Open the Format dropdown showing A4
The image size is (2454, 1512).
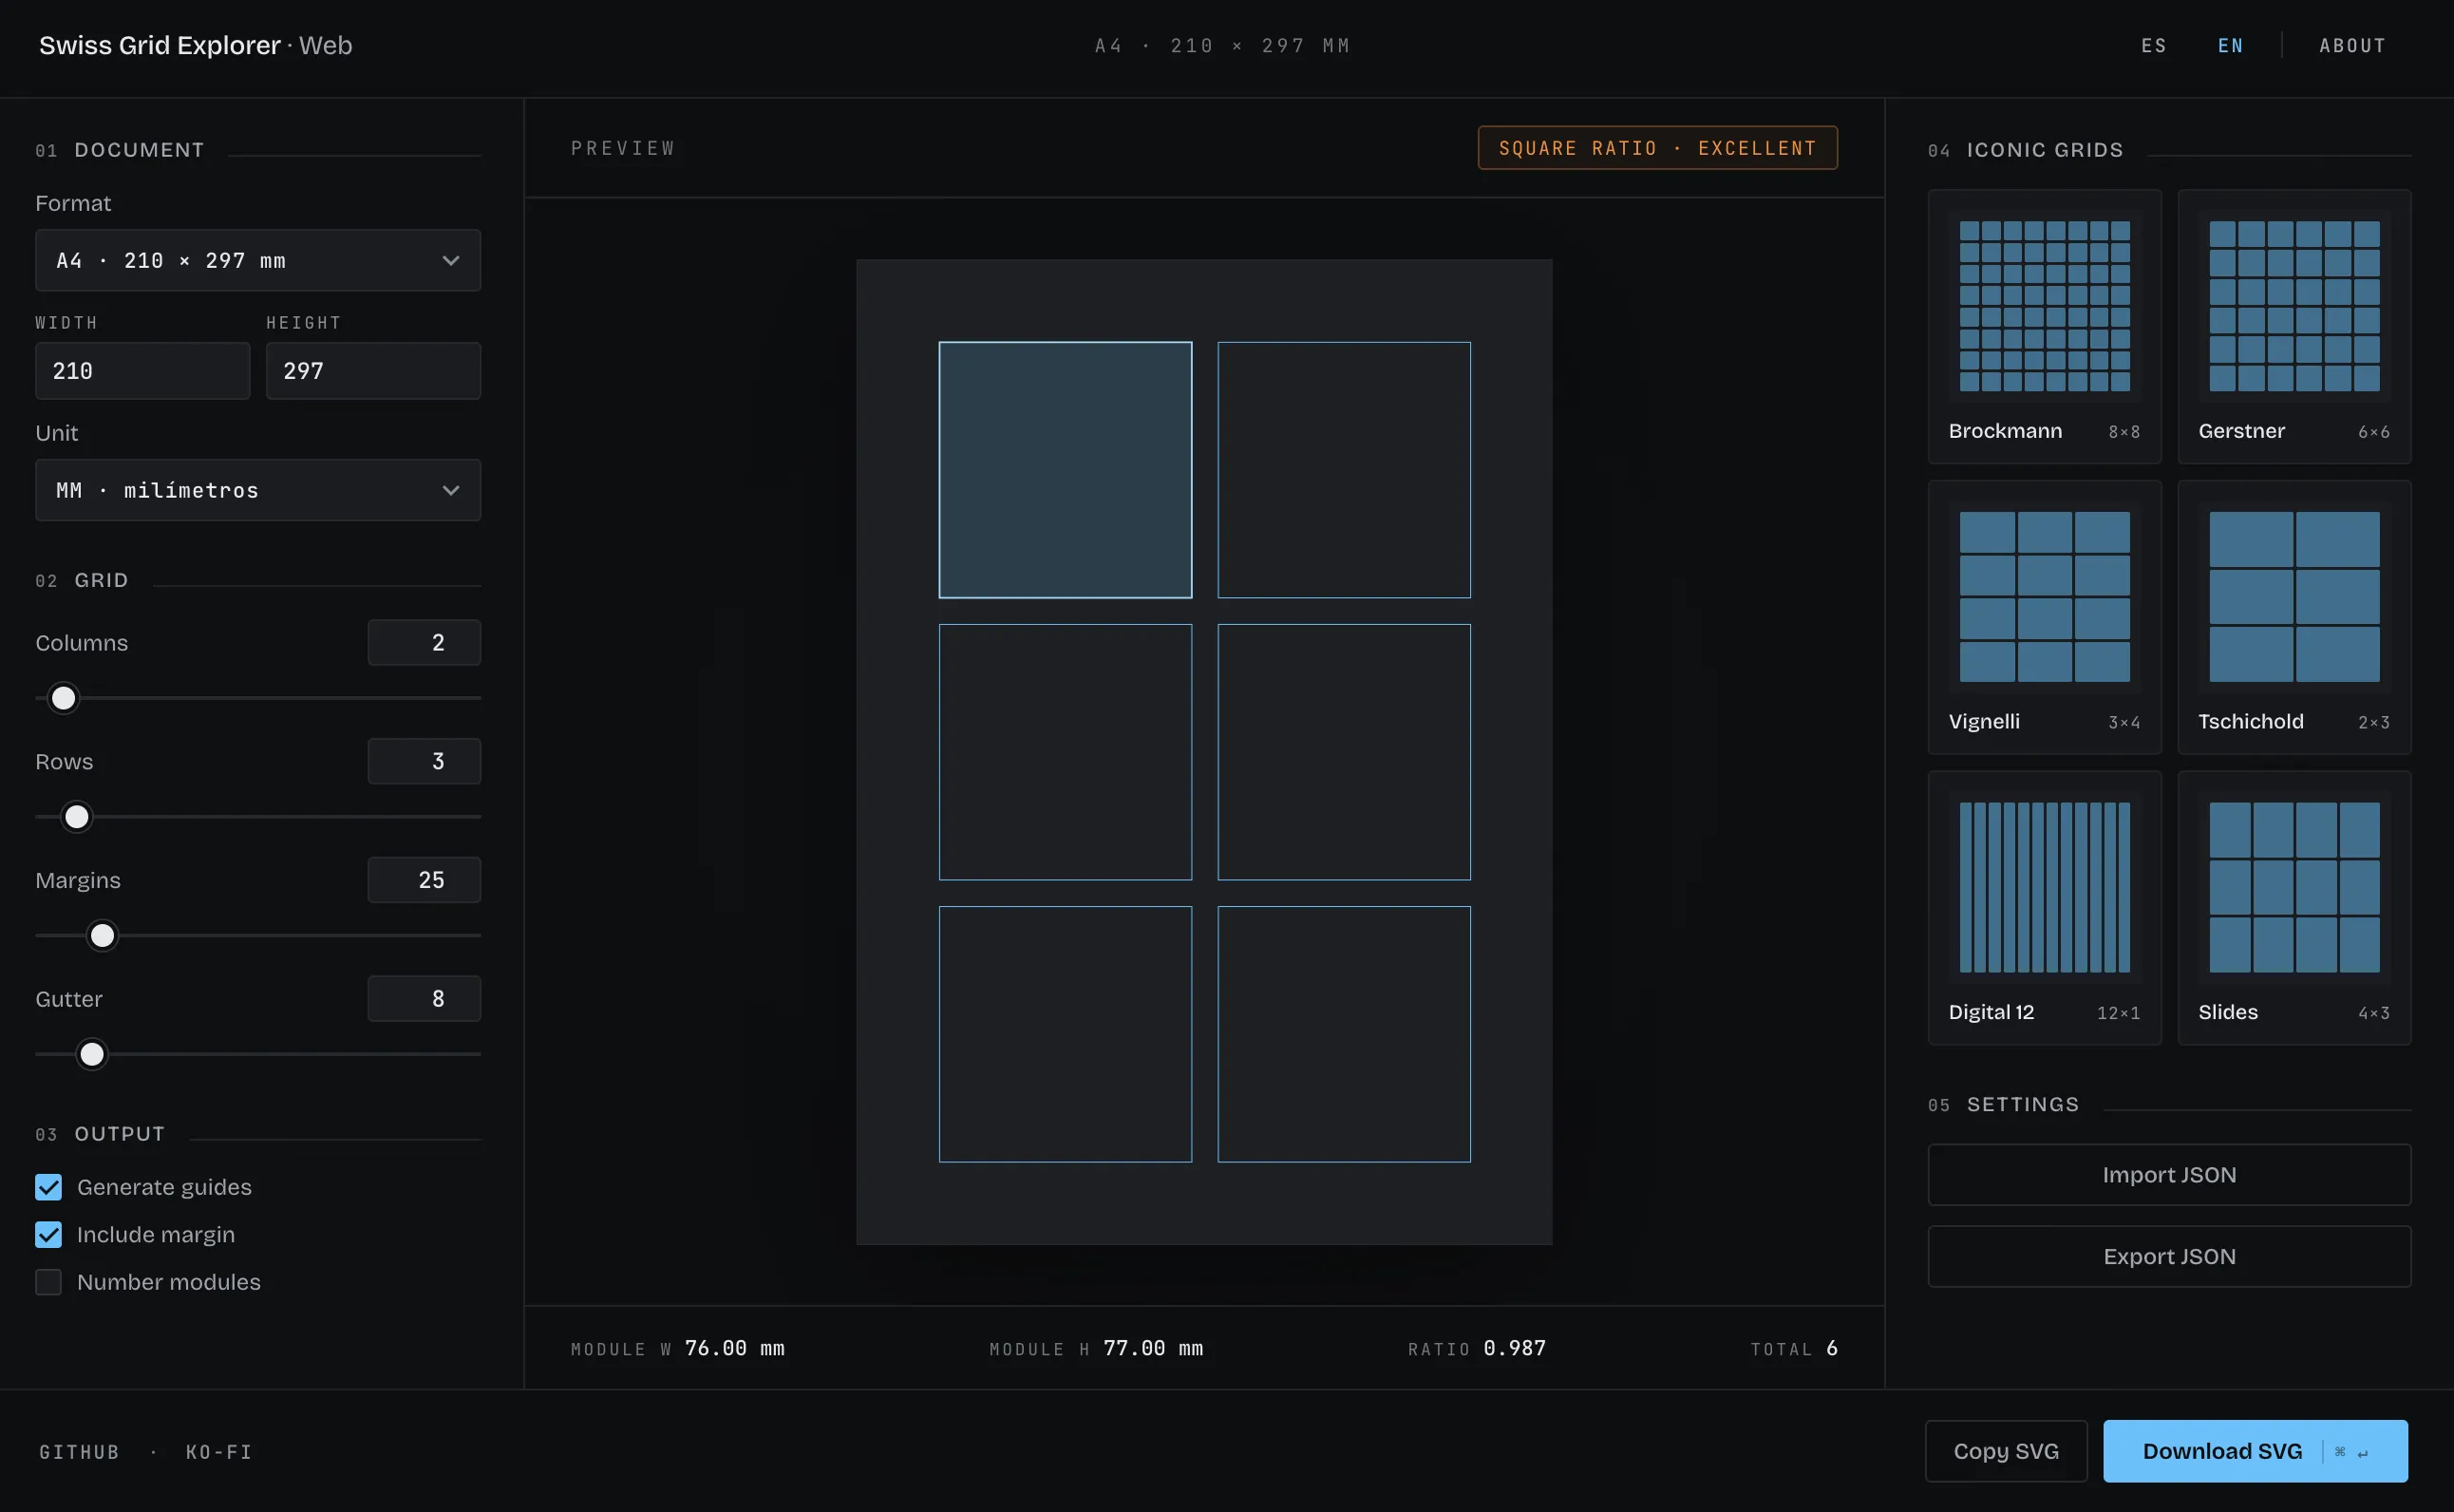258,260
